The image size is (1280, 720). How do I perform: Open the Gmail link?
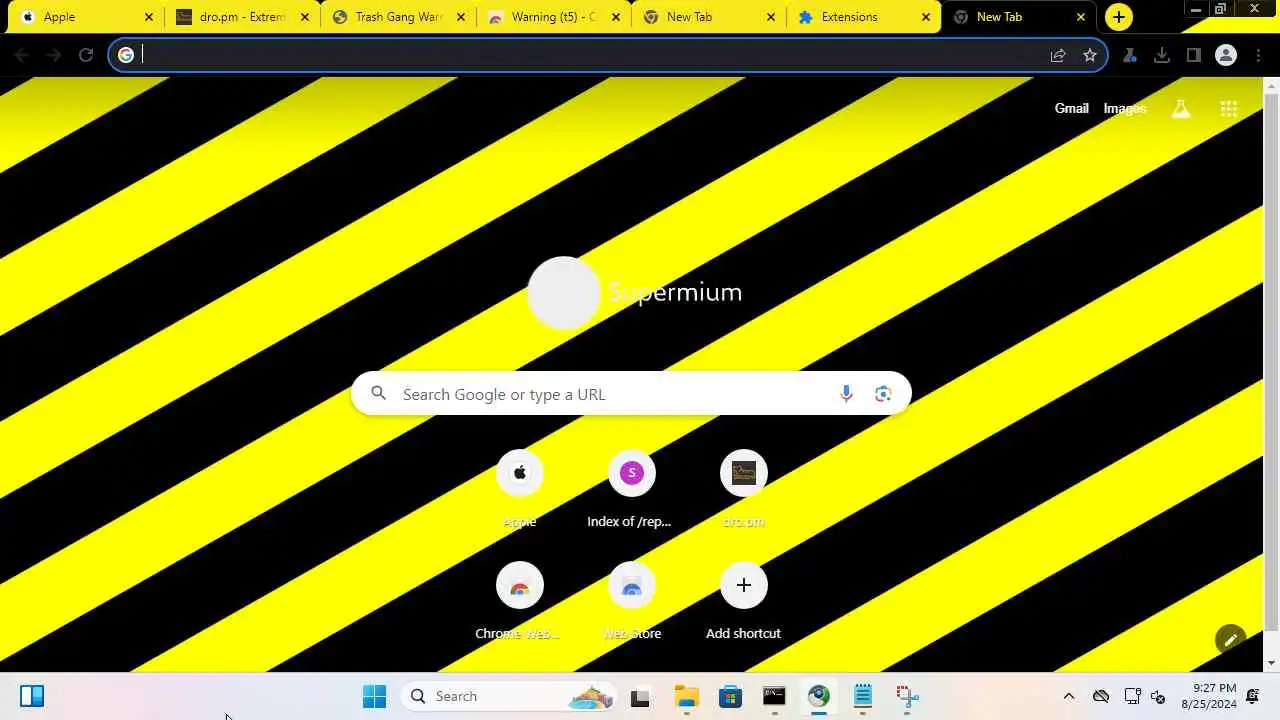point(1071,108)
